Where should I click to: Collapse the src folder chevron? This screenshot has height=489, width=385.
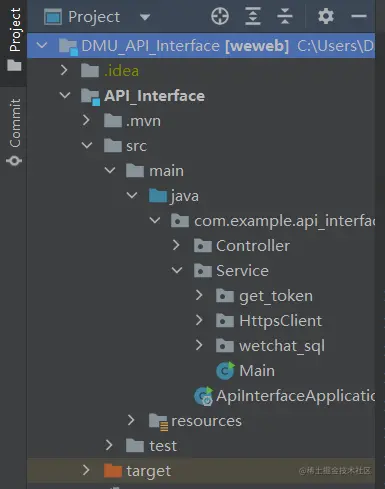point(87,145)
